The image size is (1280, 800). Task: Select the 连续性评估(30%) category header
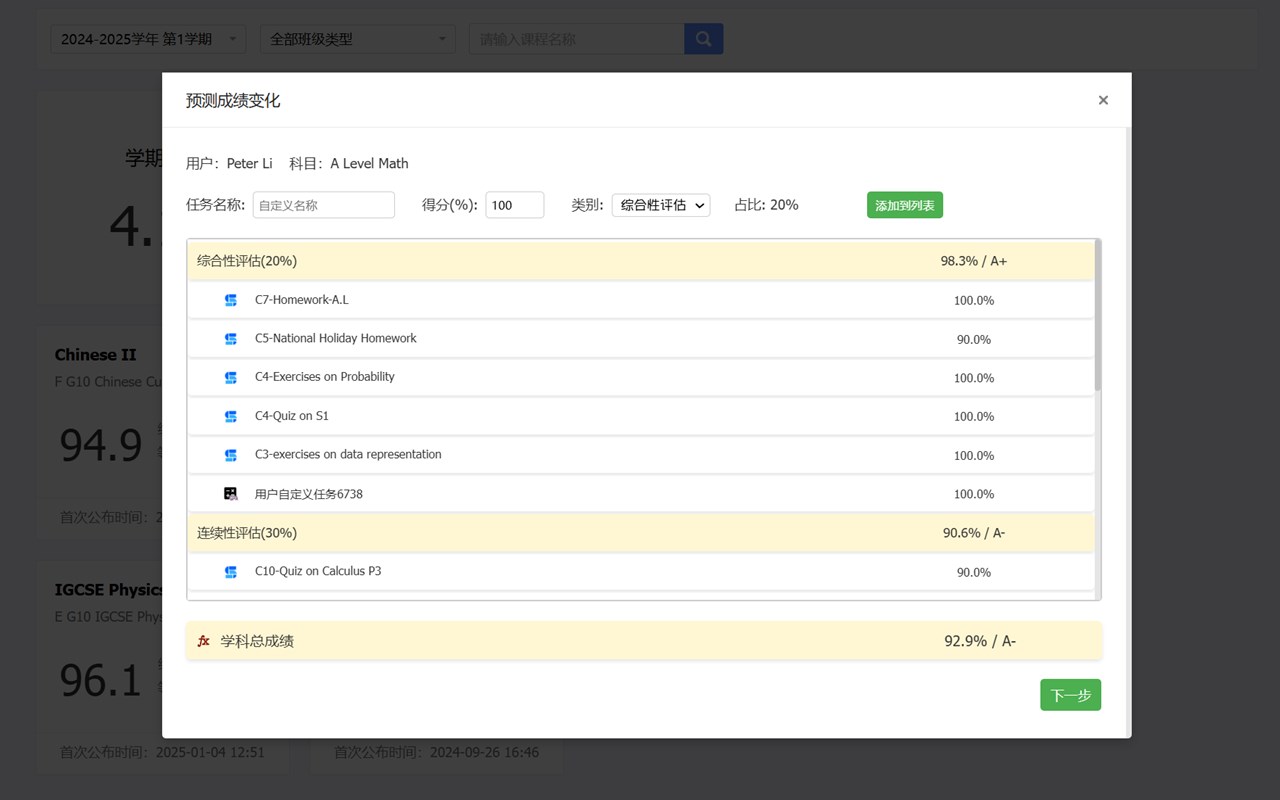641,533
